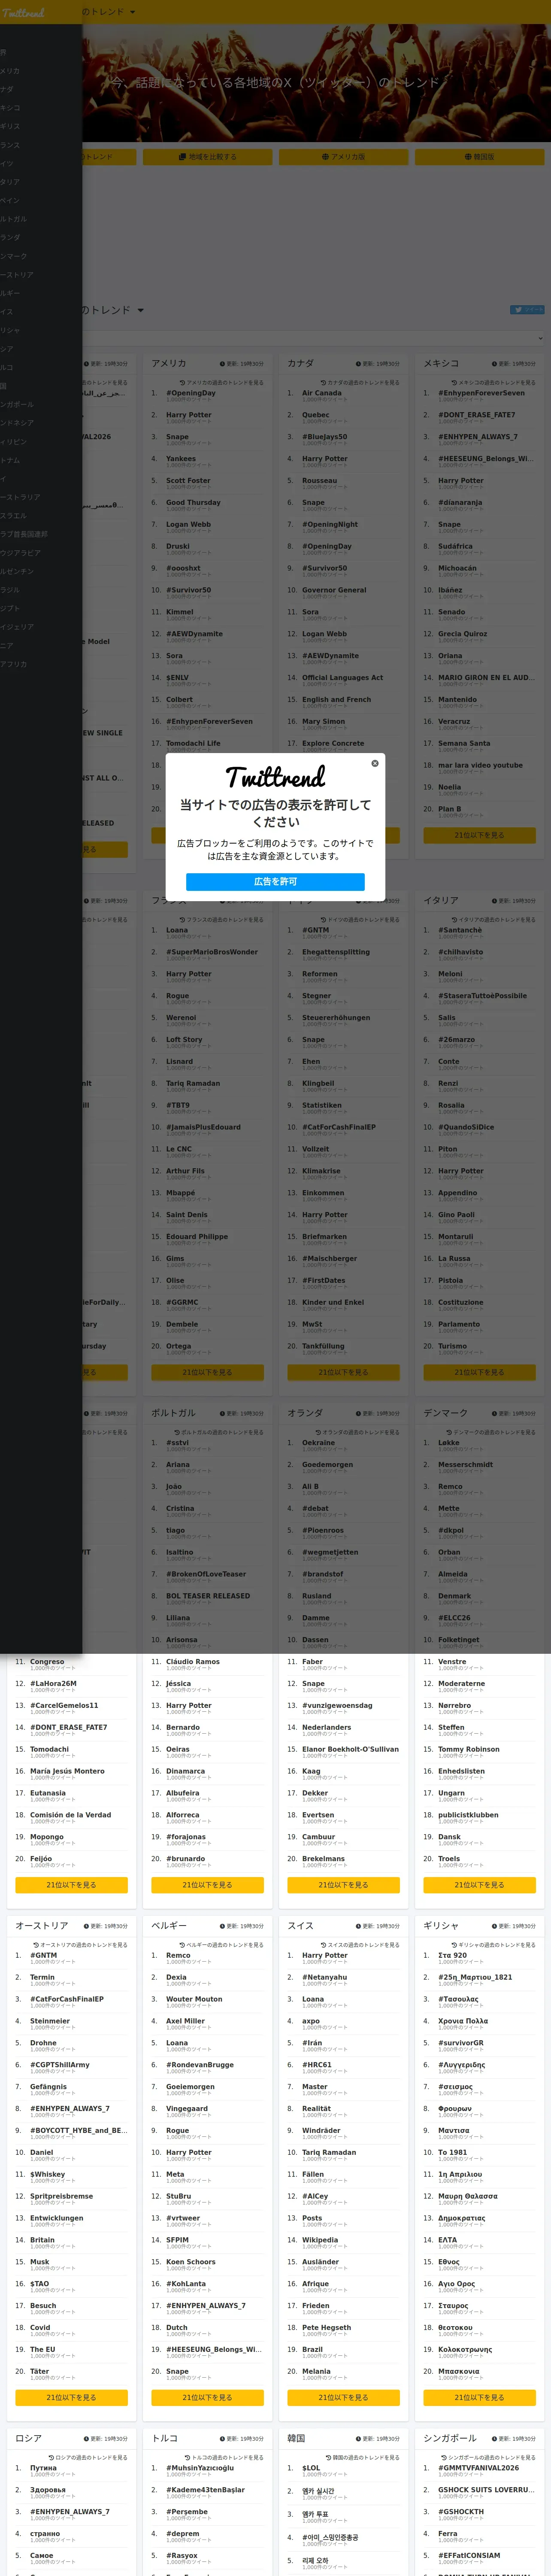Select ンガポール (Singapore) in the left sidebar menu
This screenshot has height=2576, width=551.
pos(17,404)
